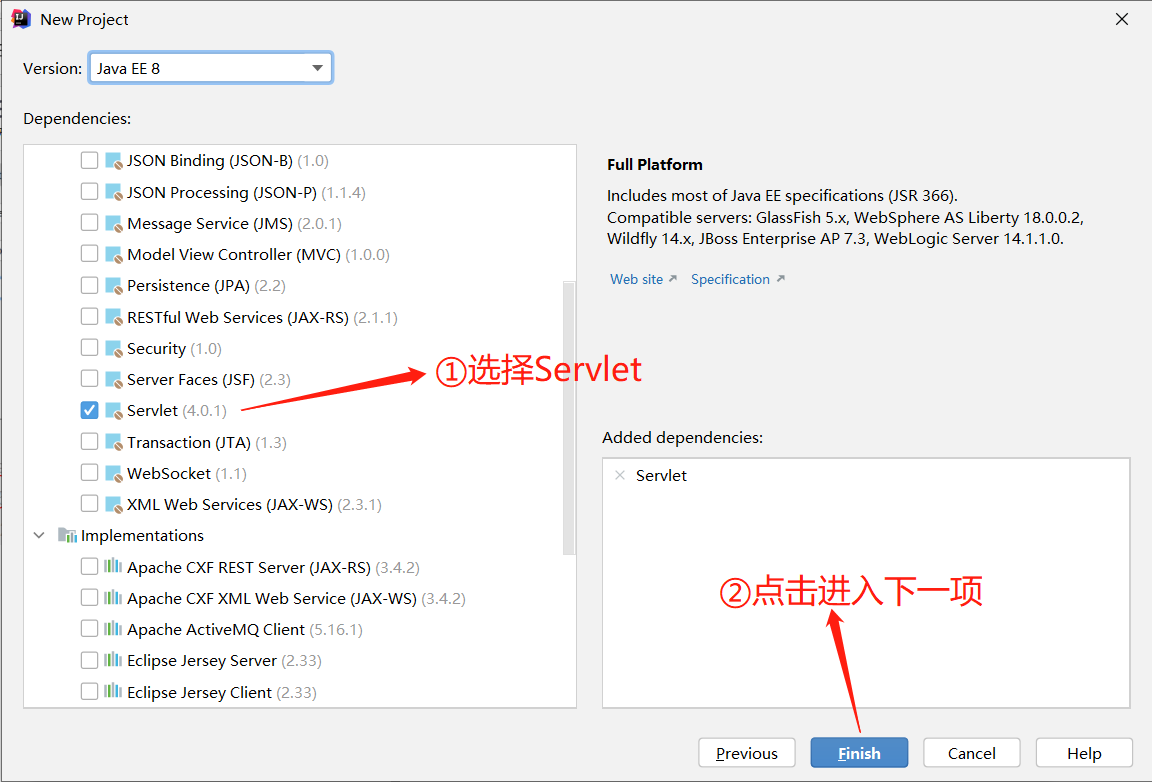
Task: Click the Message Service (JMS) icon
Action: click(113, 223)
